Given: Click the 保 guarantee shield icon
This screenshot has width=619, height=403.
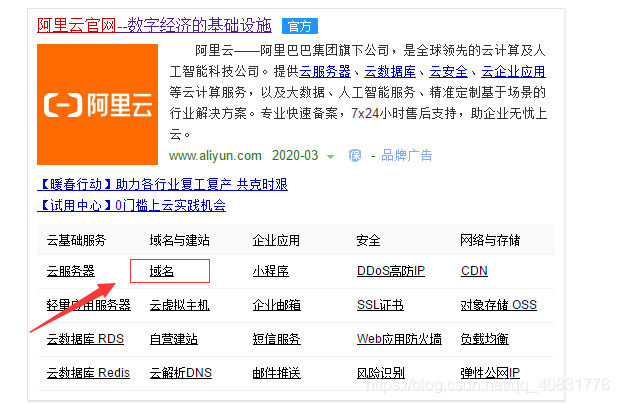Looking at the screenshot, I should [x=355, y=156].
